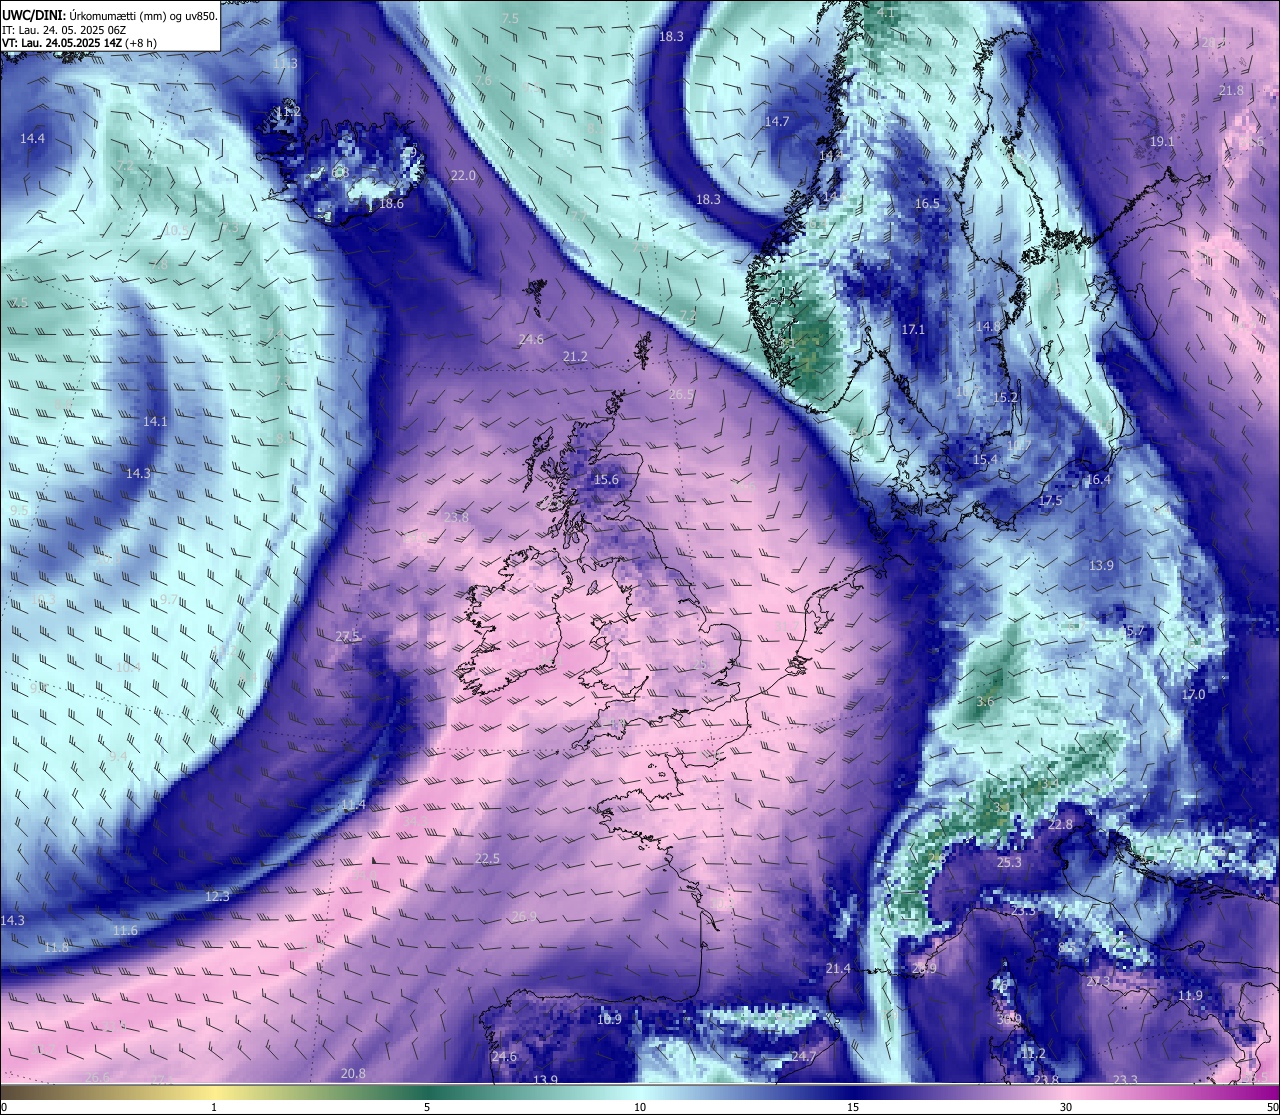Click the title text "UWC/DINI: Úrkomumætti (mm) og uv850."
1280x1115 pixels.
click(110, 15)
